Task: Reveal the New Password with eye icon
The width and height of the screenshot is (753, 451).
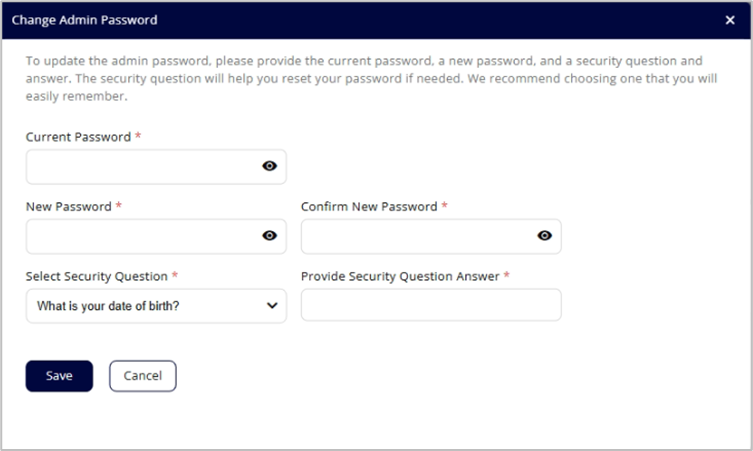Action: (x=269, y=236)
